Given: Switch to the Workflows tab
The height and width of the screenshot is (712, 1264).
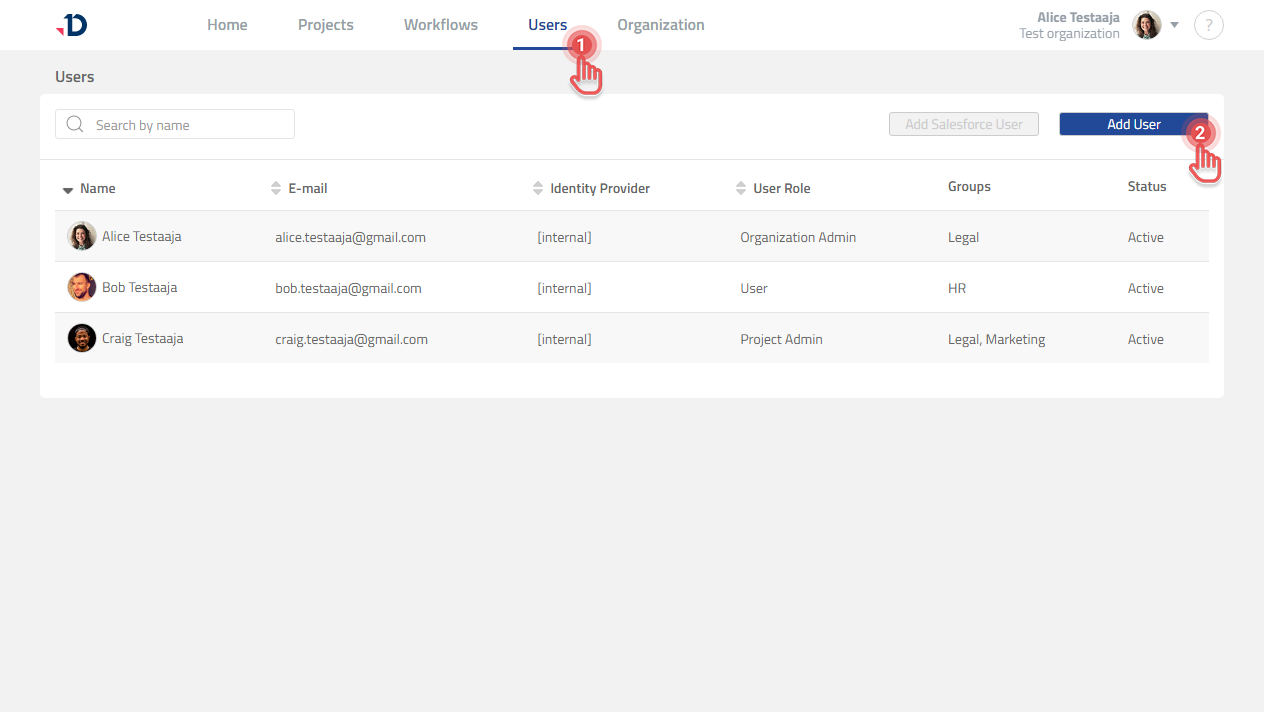Looking at the screenshot, I should (440, 25).
